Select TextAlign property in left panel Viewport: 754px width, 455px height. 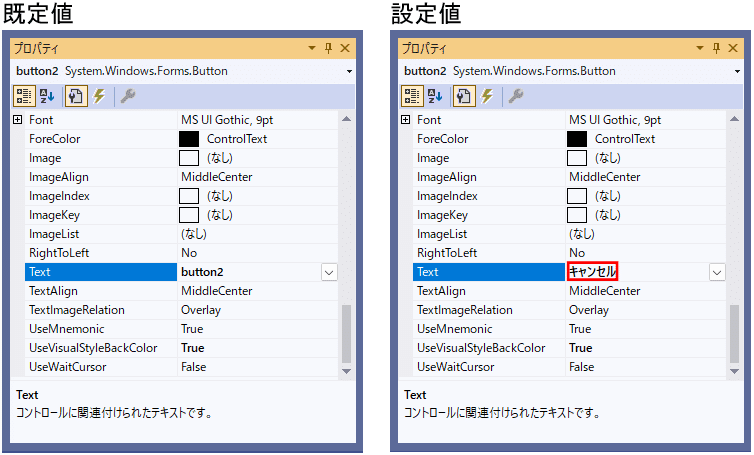[101, 291]
